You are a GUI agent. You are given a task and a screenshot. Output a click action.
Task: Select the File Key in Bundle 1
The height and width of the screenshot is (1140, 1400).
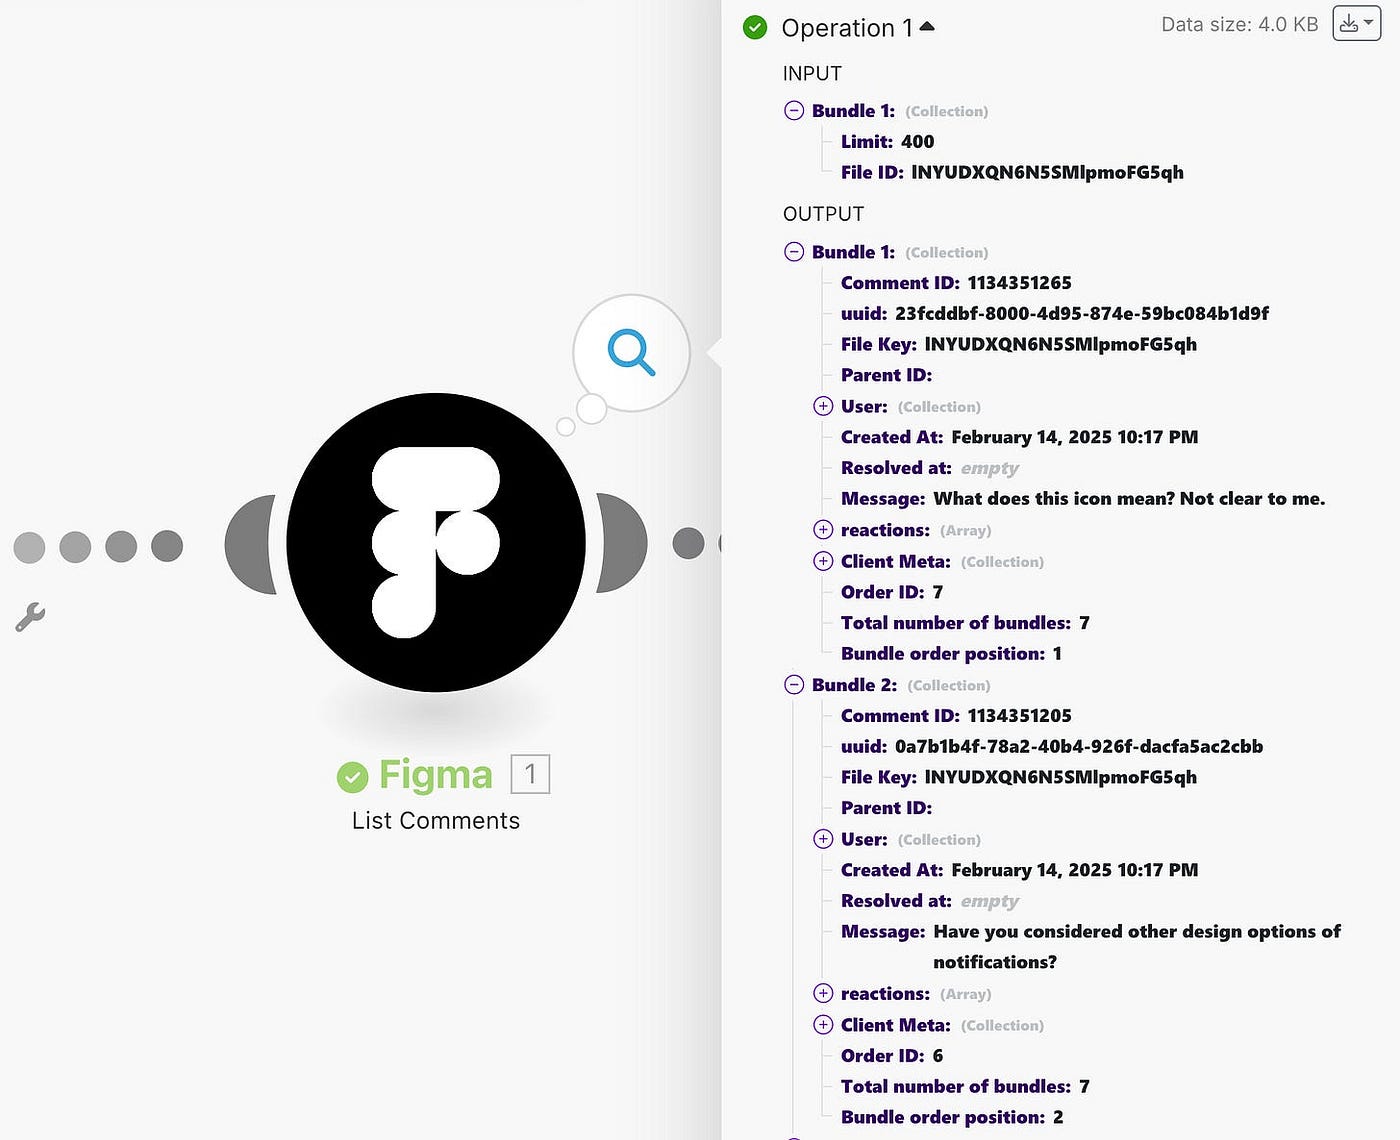[1060, 344]
